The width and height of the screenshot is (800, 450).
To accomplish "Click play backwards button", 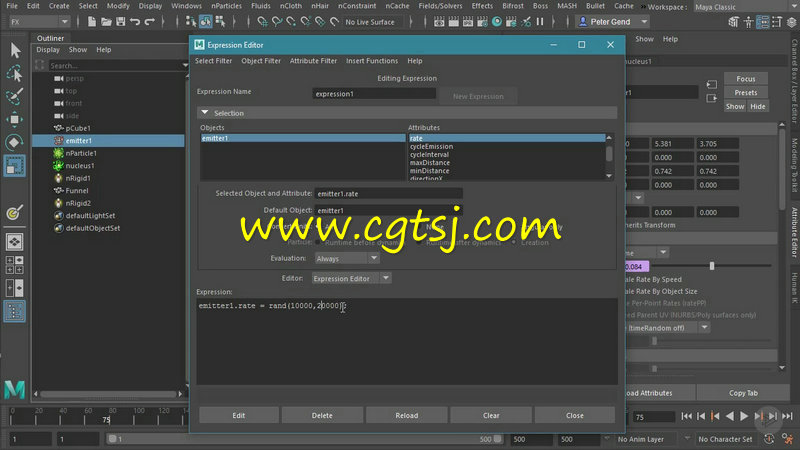I will [730, 416].
